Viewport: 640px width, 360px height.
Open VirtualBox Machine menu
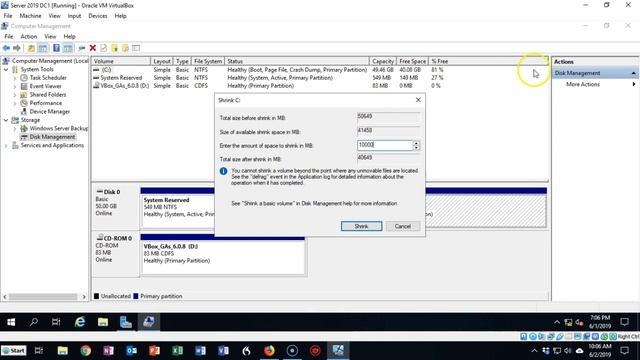click(x=30, y=16)
